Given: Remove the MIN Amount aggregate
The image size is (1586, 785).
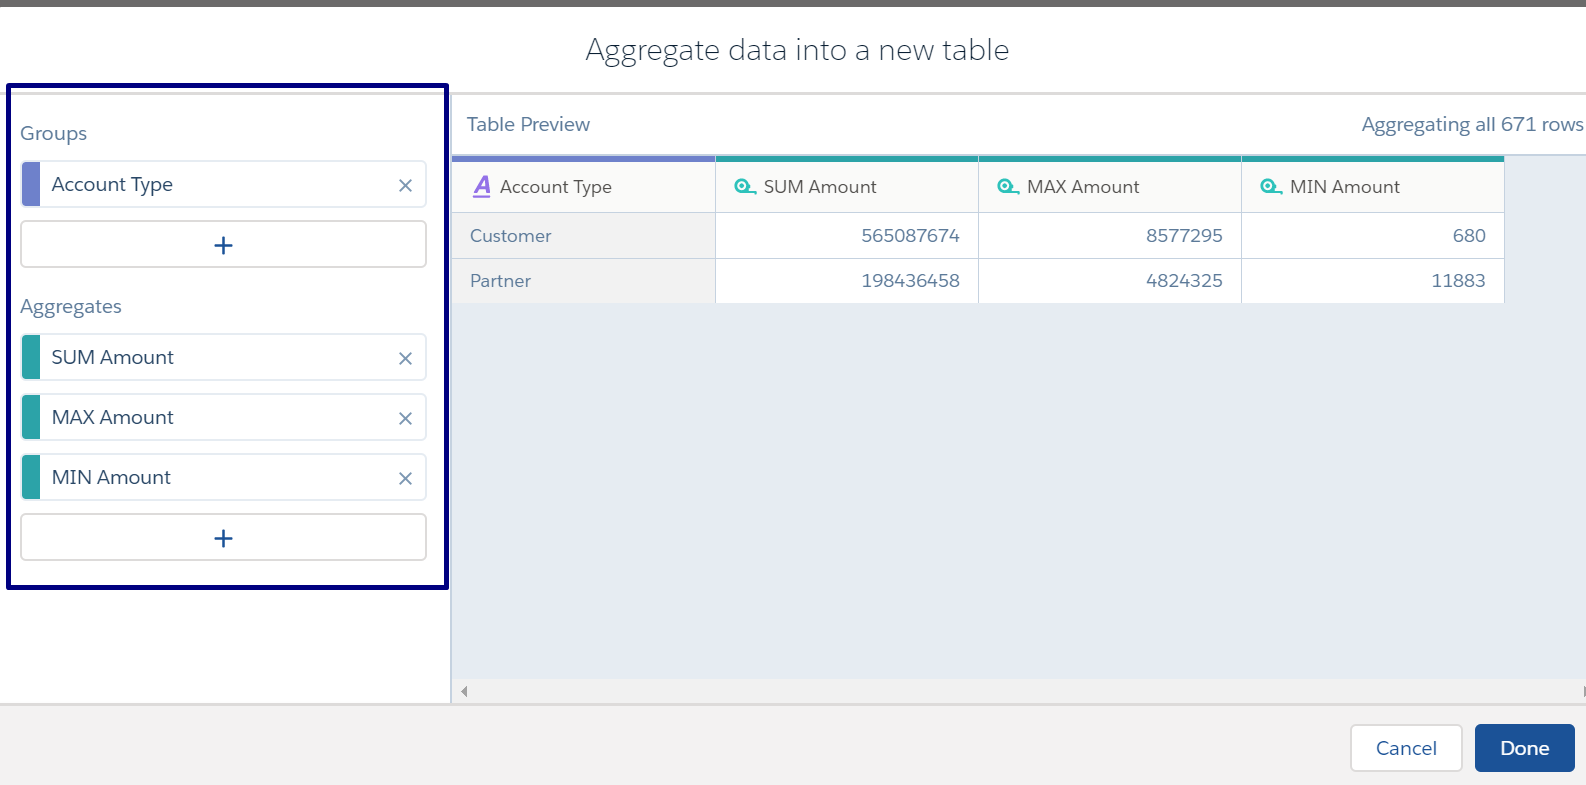Looking at the screenshot, I should tap(405, 478).
